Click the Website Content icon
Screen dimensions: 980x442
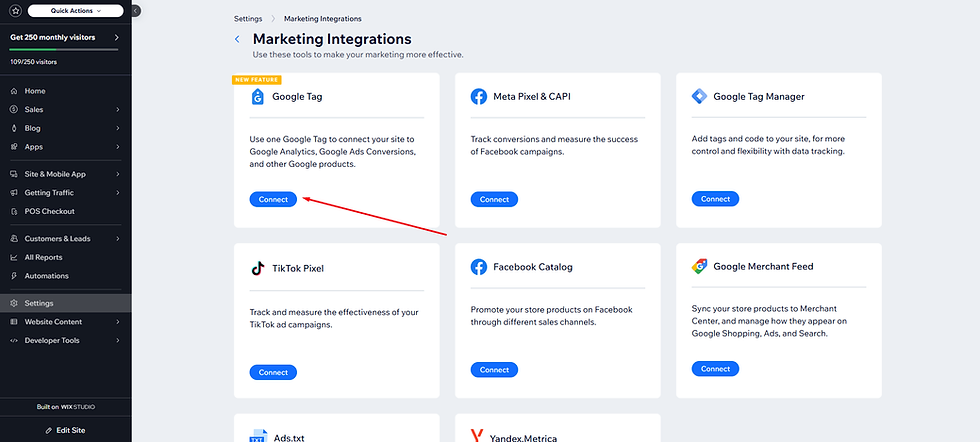coord(14,322)
